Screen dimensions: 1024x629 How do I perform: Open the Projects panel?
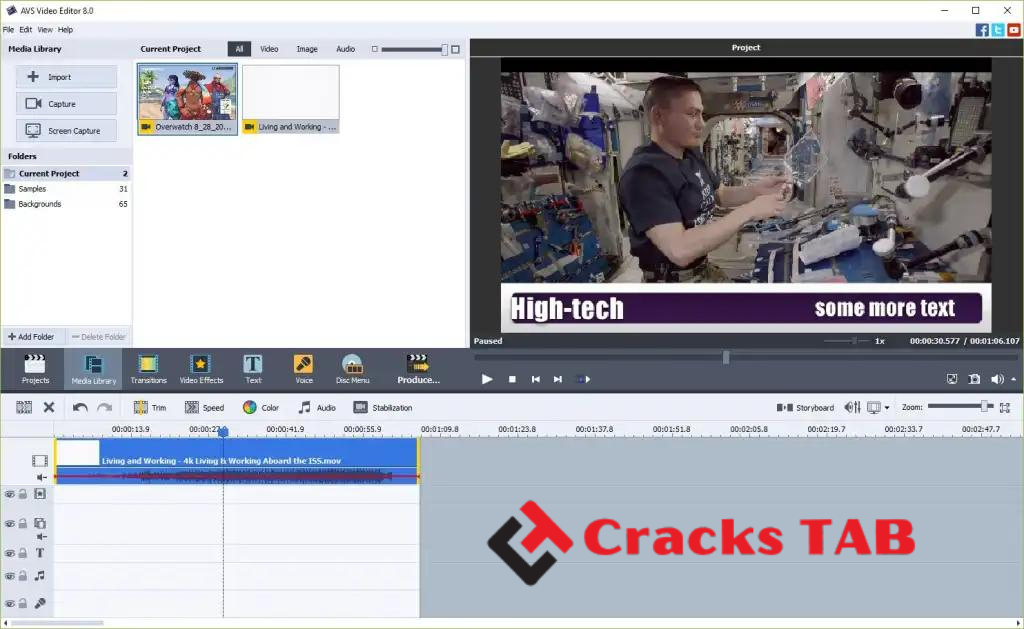click(35, 369)
